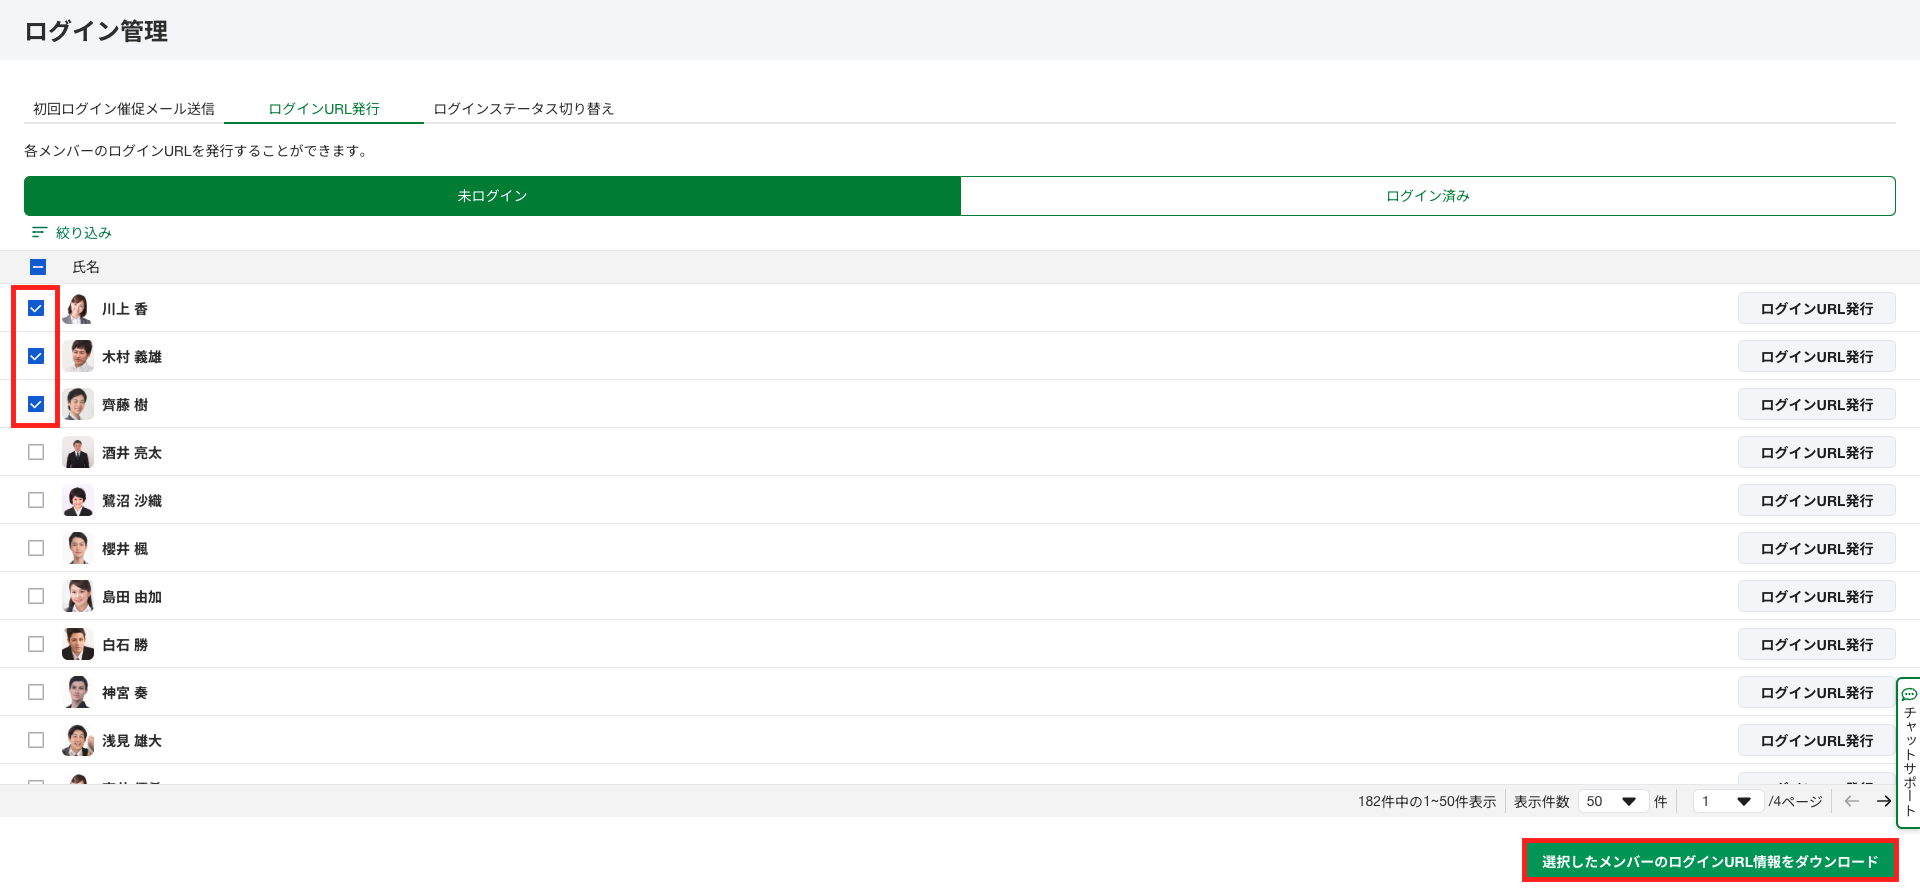This screenshot has height=893, width=1920.
Task: Open the page number dropdown
Action: (x=1727, y=801)
